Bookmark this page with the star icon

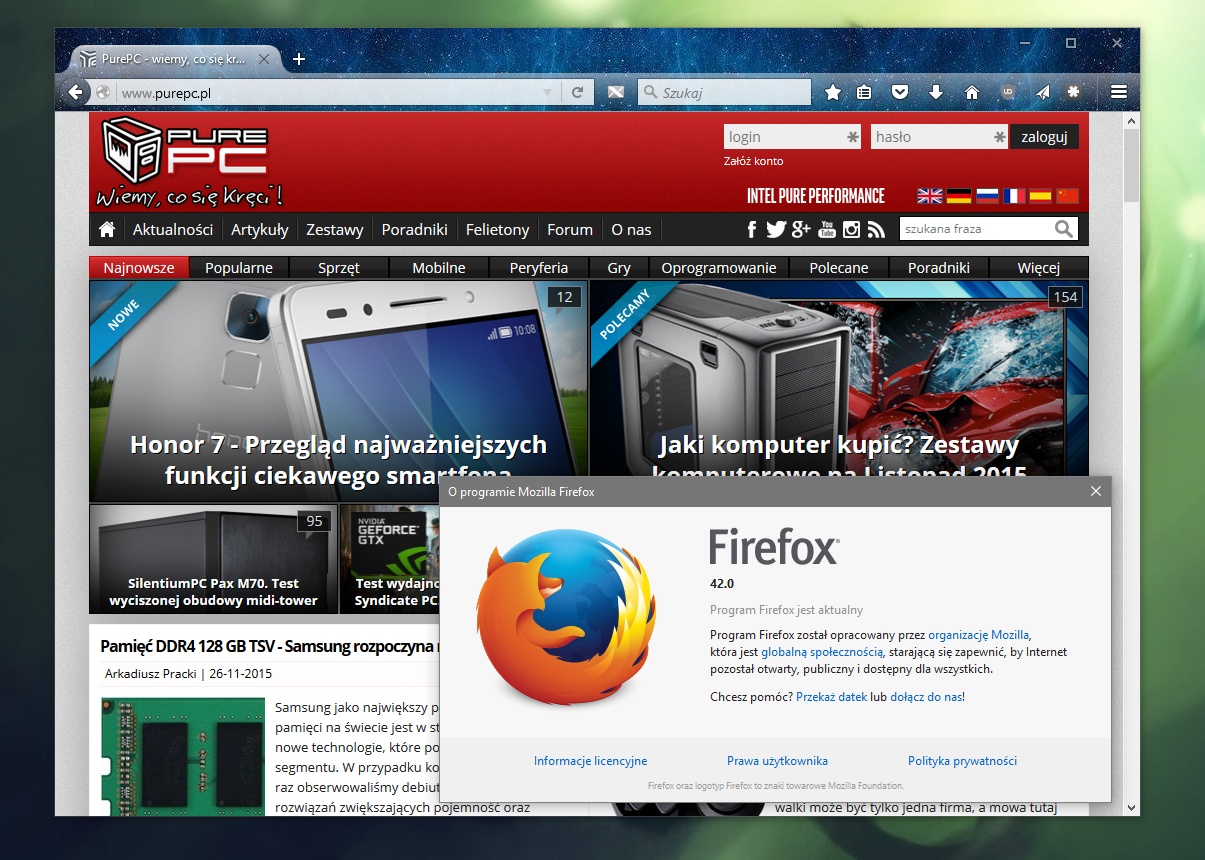(832, 92)
